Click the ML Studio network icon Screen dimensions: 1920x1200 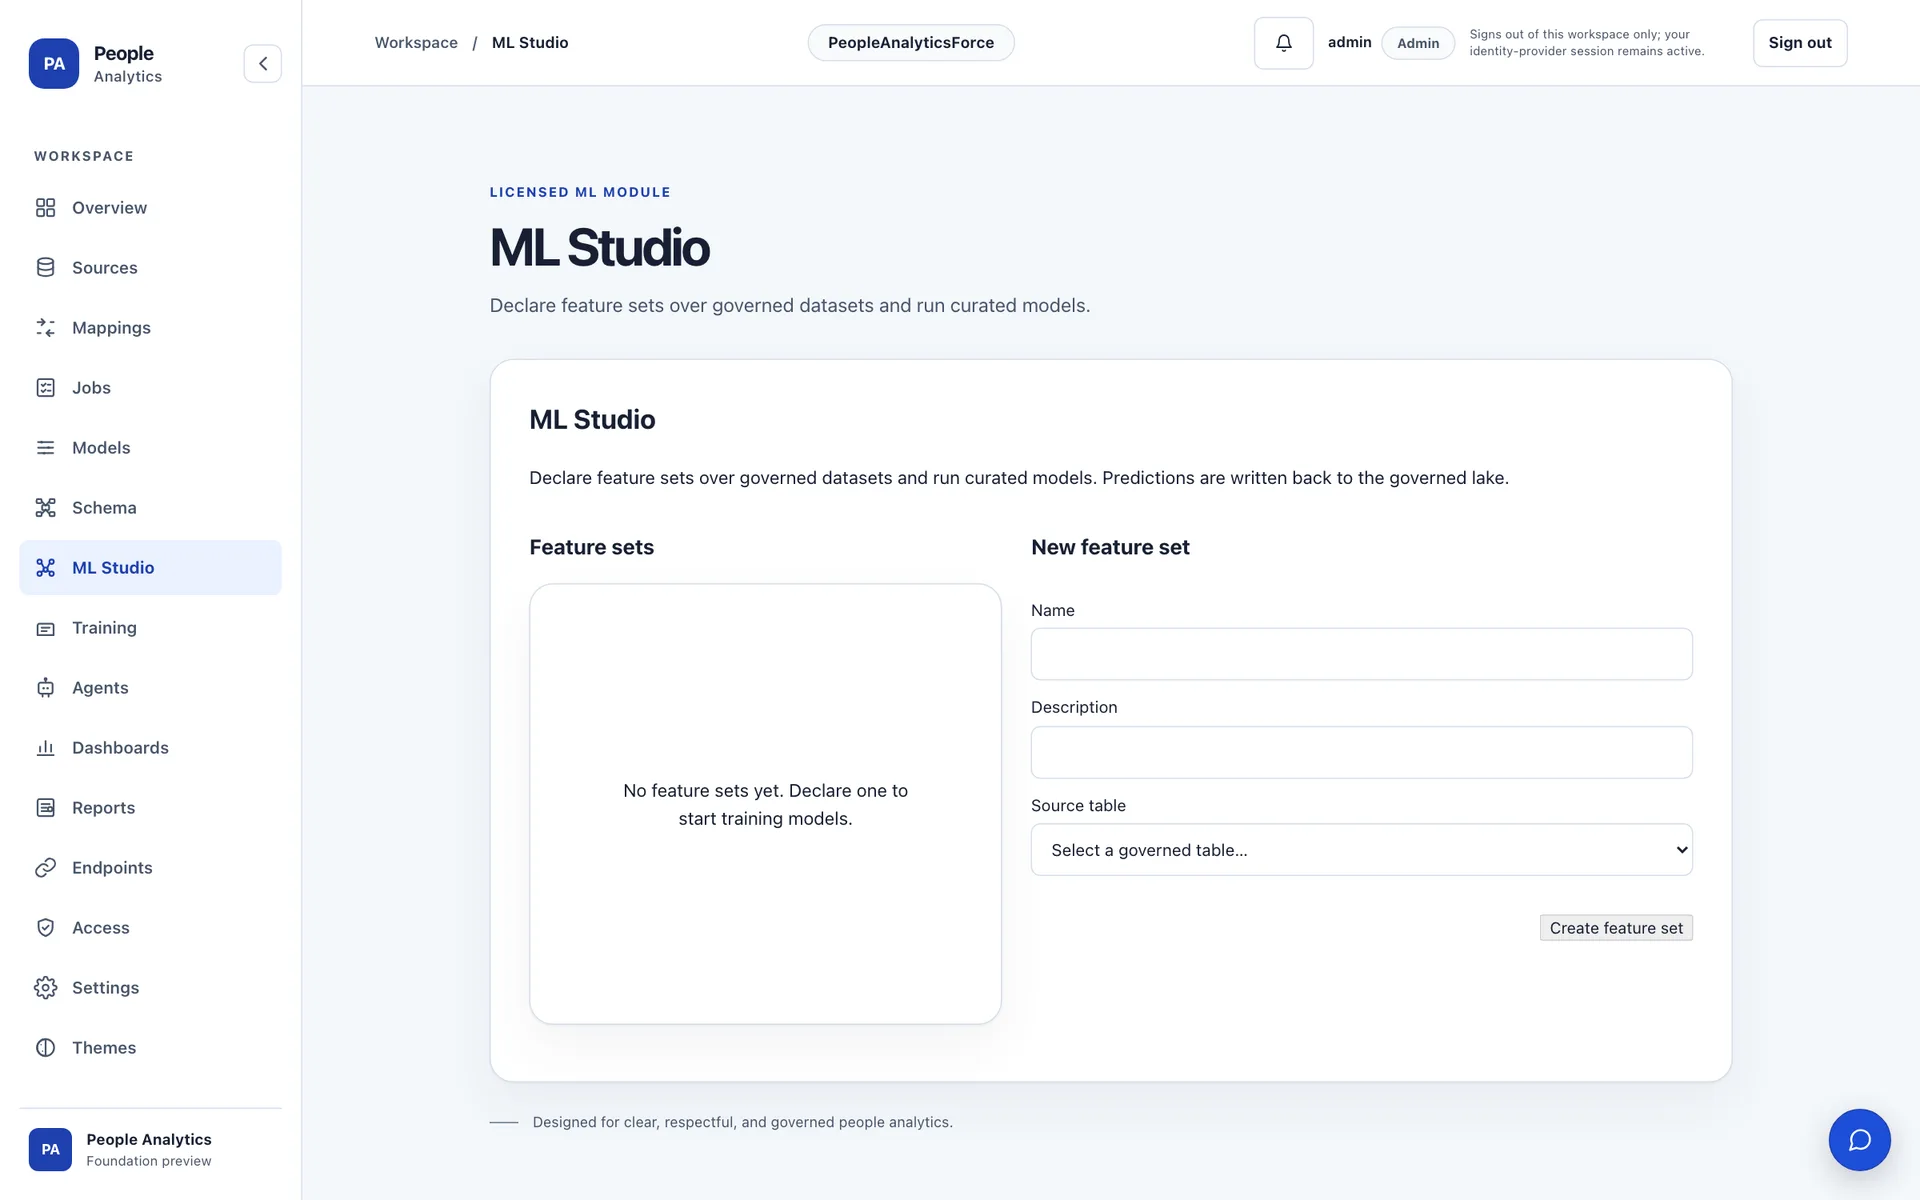(45, 567)
